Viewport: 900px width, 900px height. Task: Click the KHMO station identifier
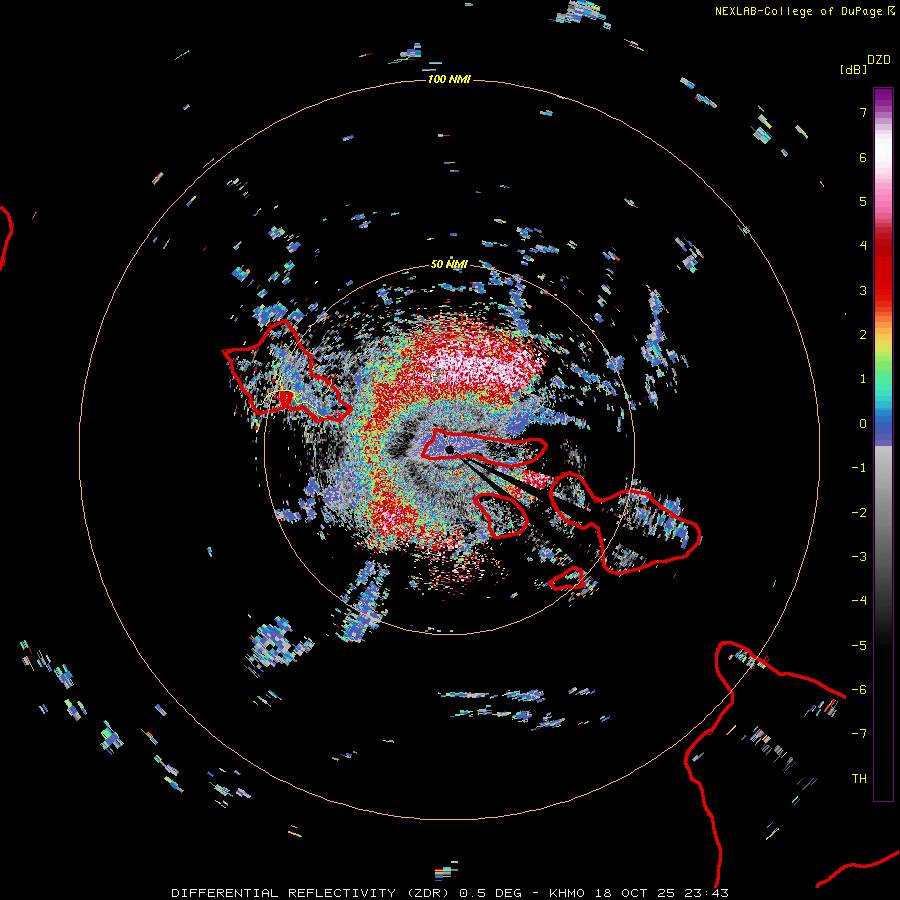coord(567,893)
